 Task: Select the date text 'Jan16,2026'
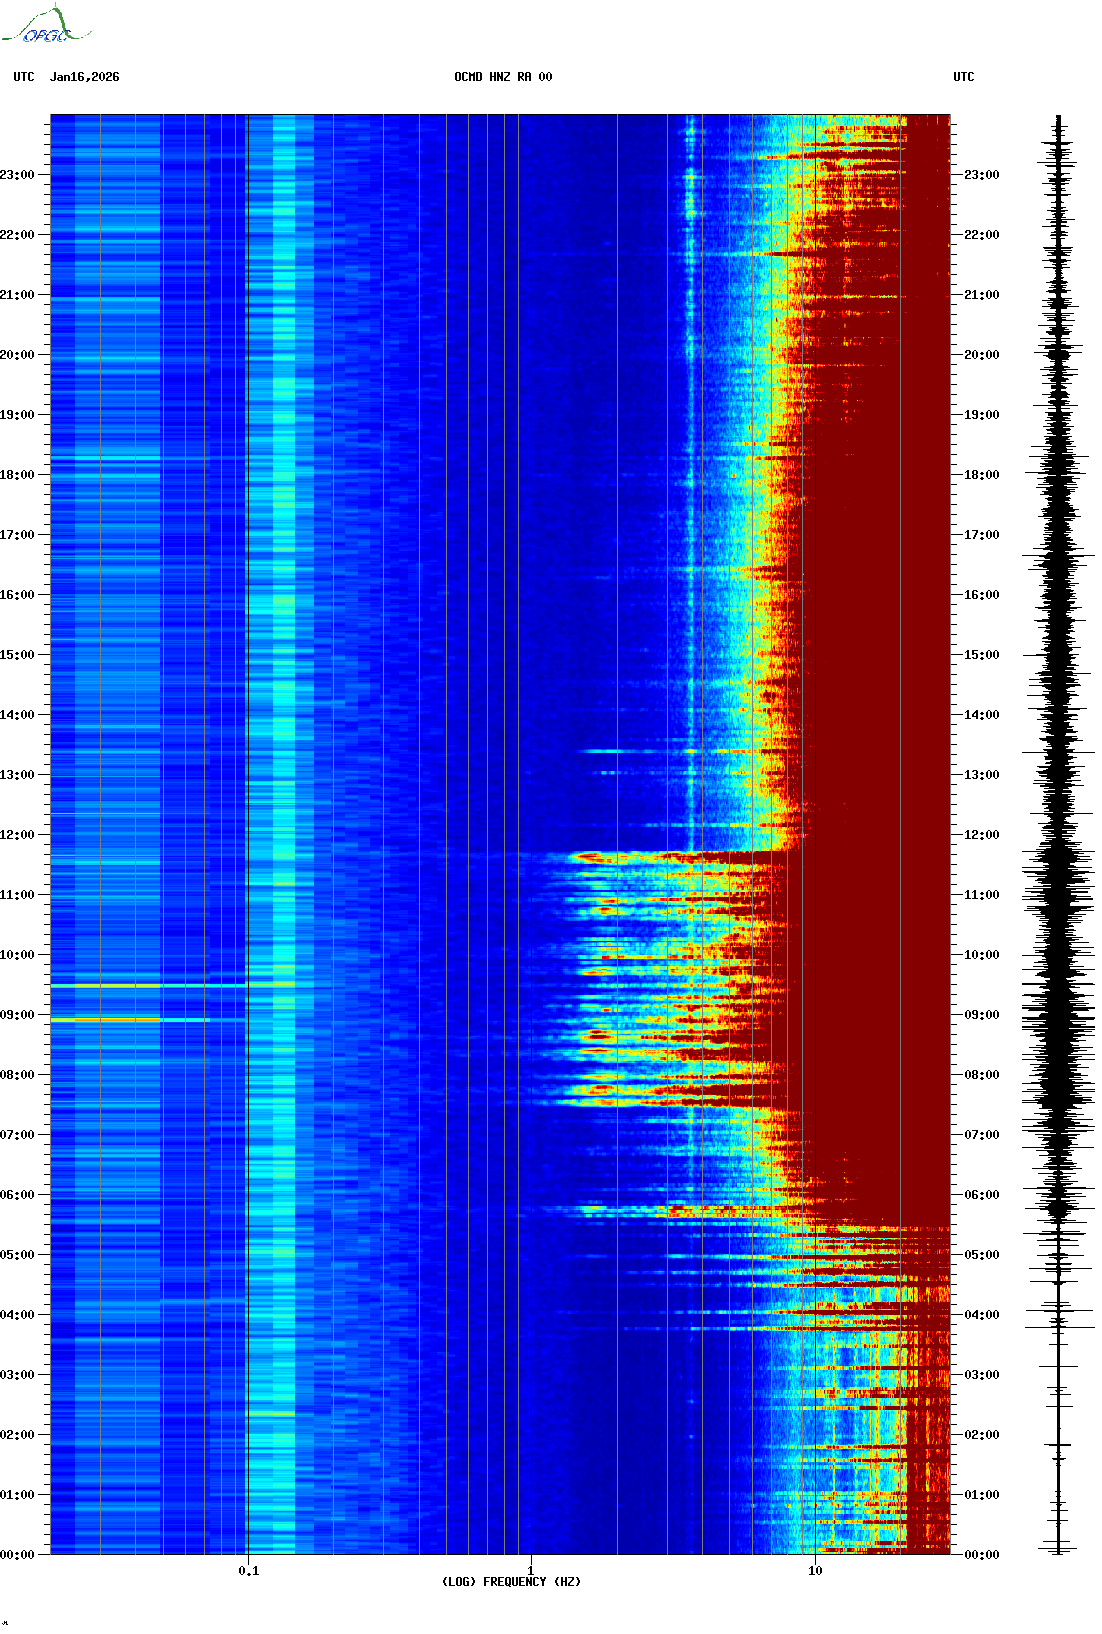click(x=85, y=77)
